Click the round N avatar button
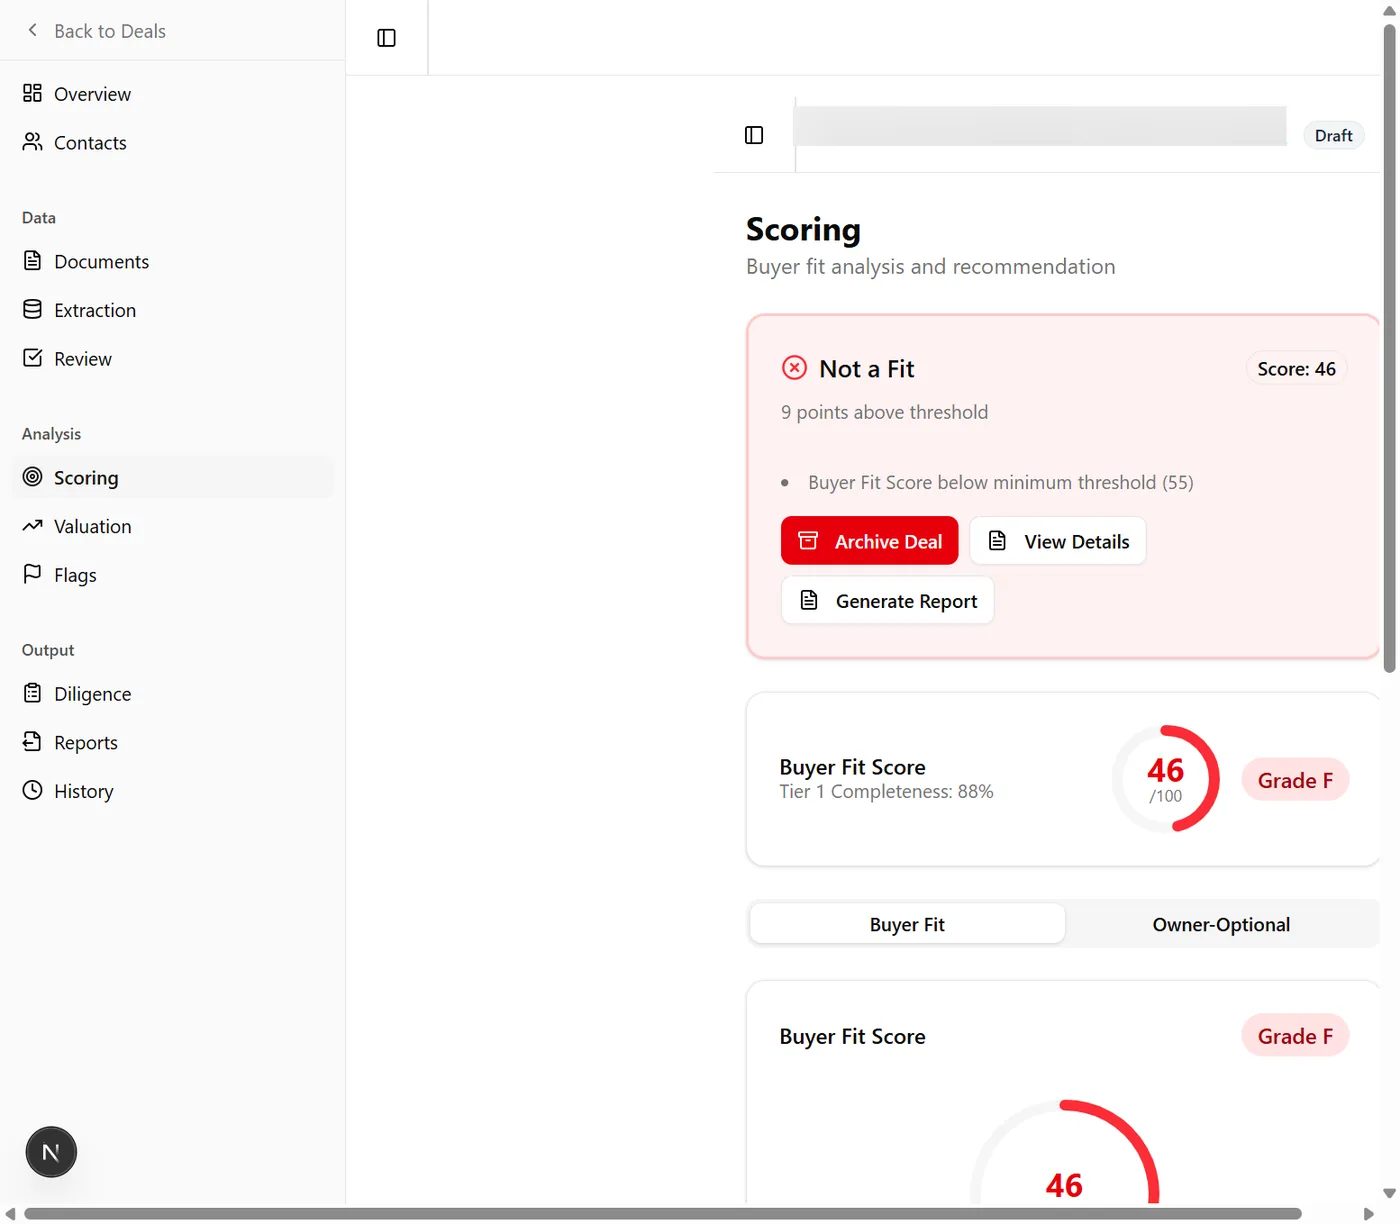This screenshot has width=1400, height=1224. (51, 1152)
